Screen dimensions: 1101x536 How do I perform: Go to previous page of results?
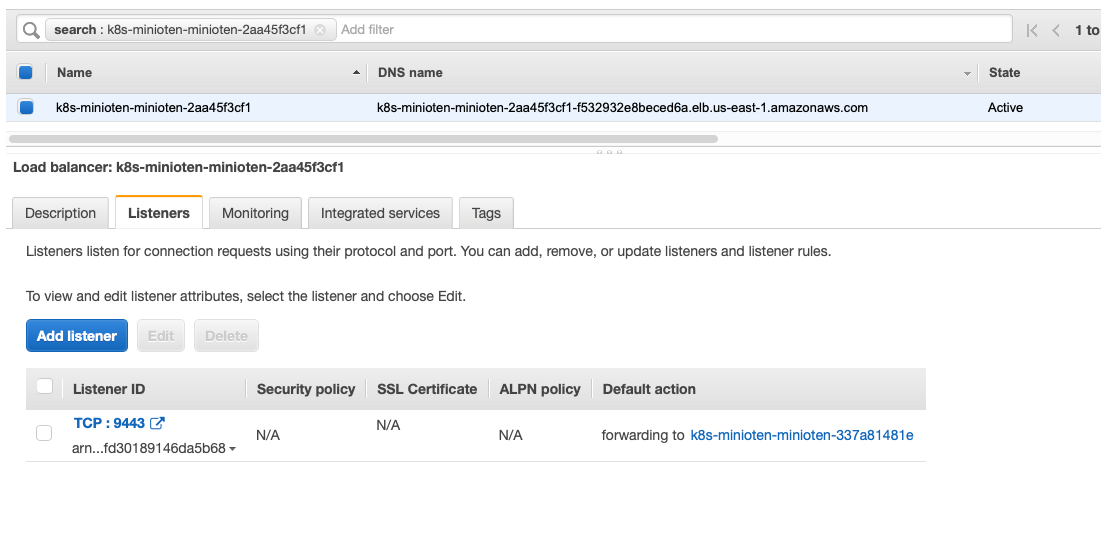(1056, 30)
